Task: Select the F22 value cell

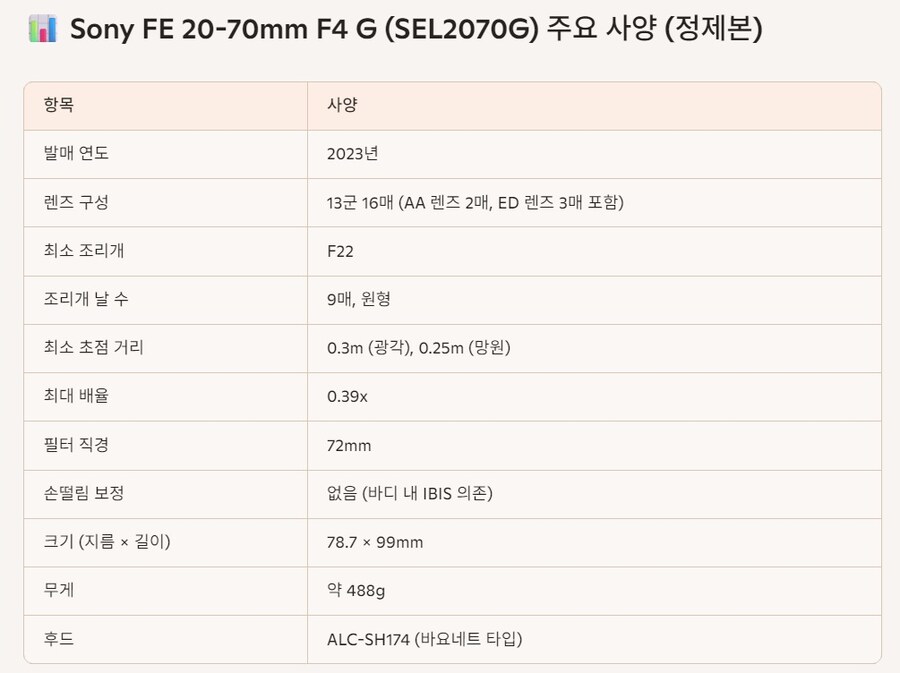Action: coord(340,251)
